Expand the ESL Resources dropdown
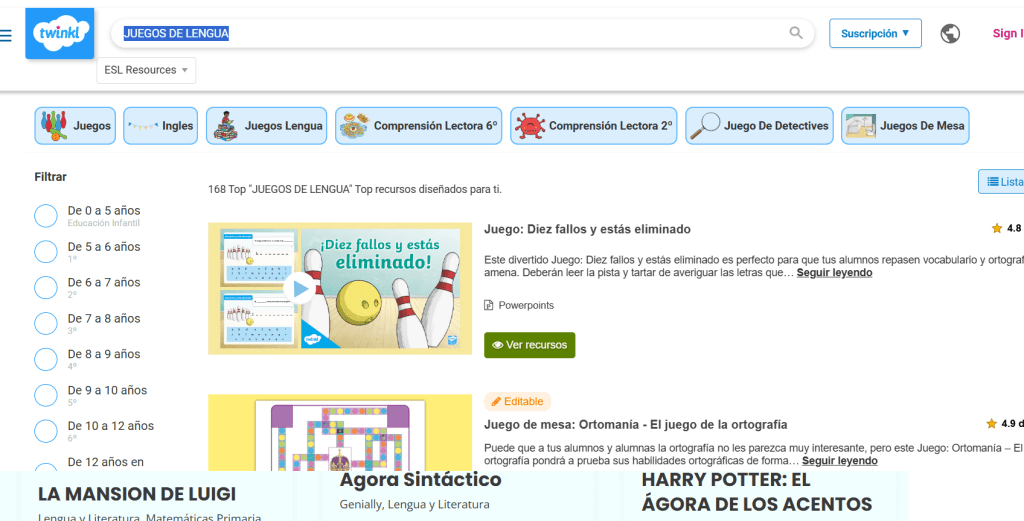 146,70
